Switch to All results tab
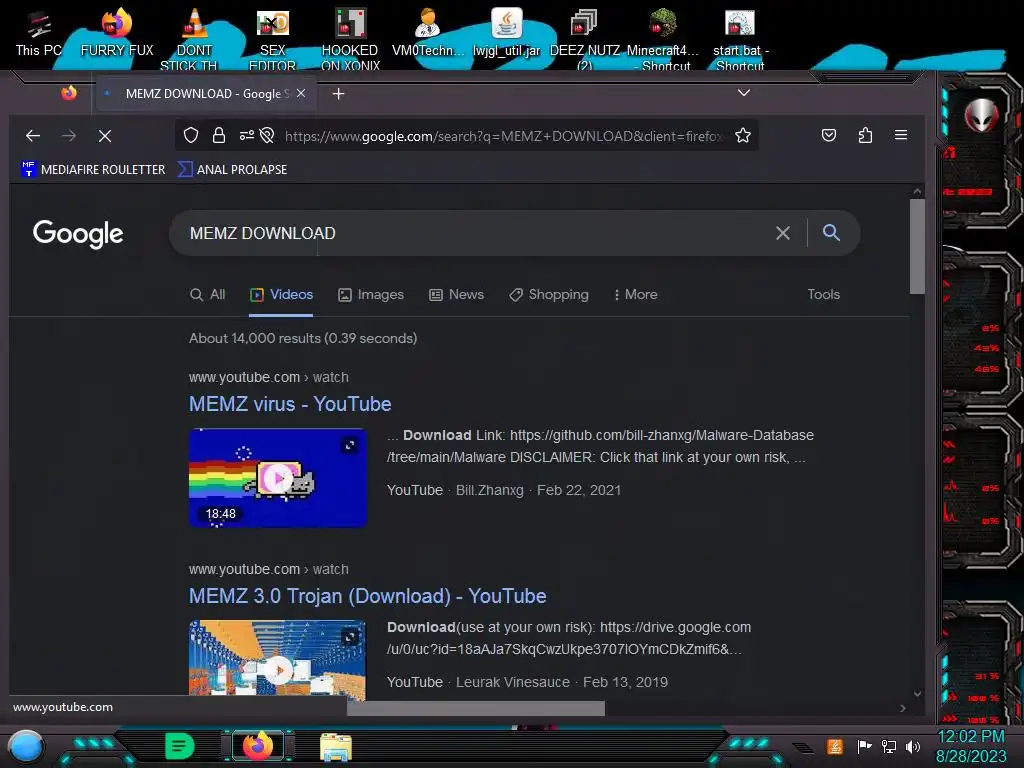Image resolution: width=1024 pixels, height=768 pixels. point(208,295)
